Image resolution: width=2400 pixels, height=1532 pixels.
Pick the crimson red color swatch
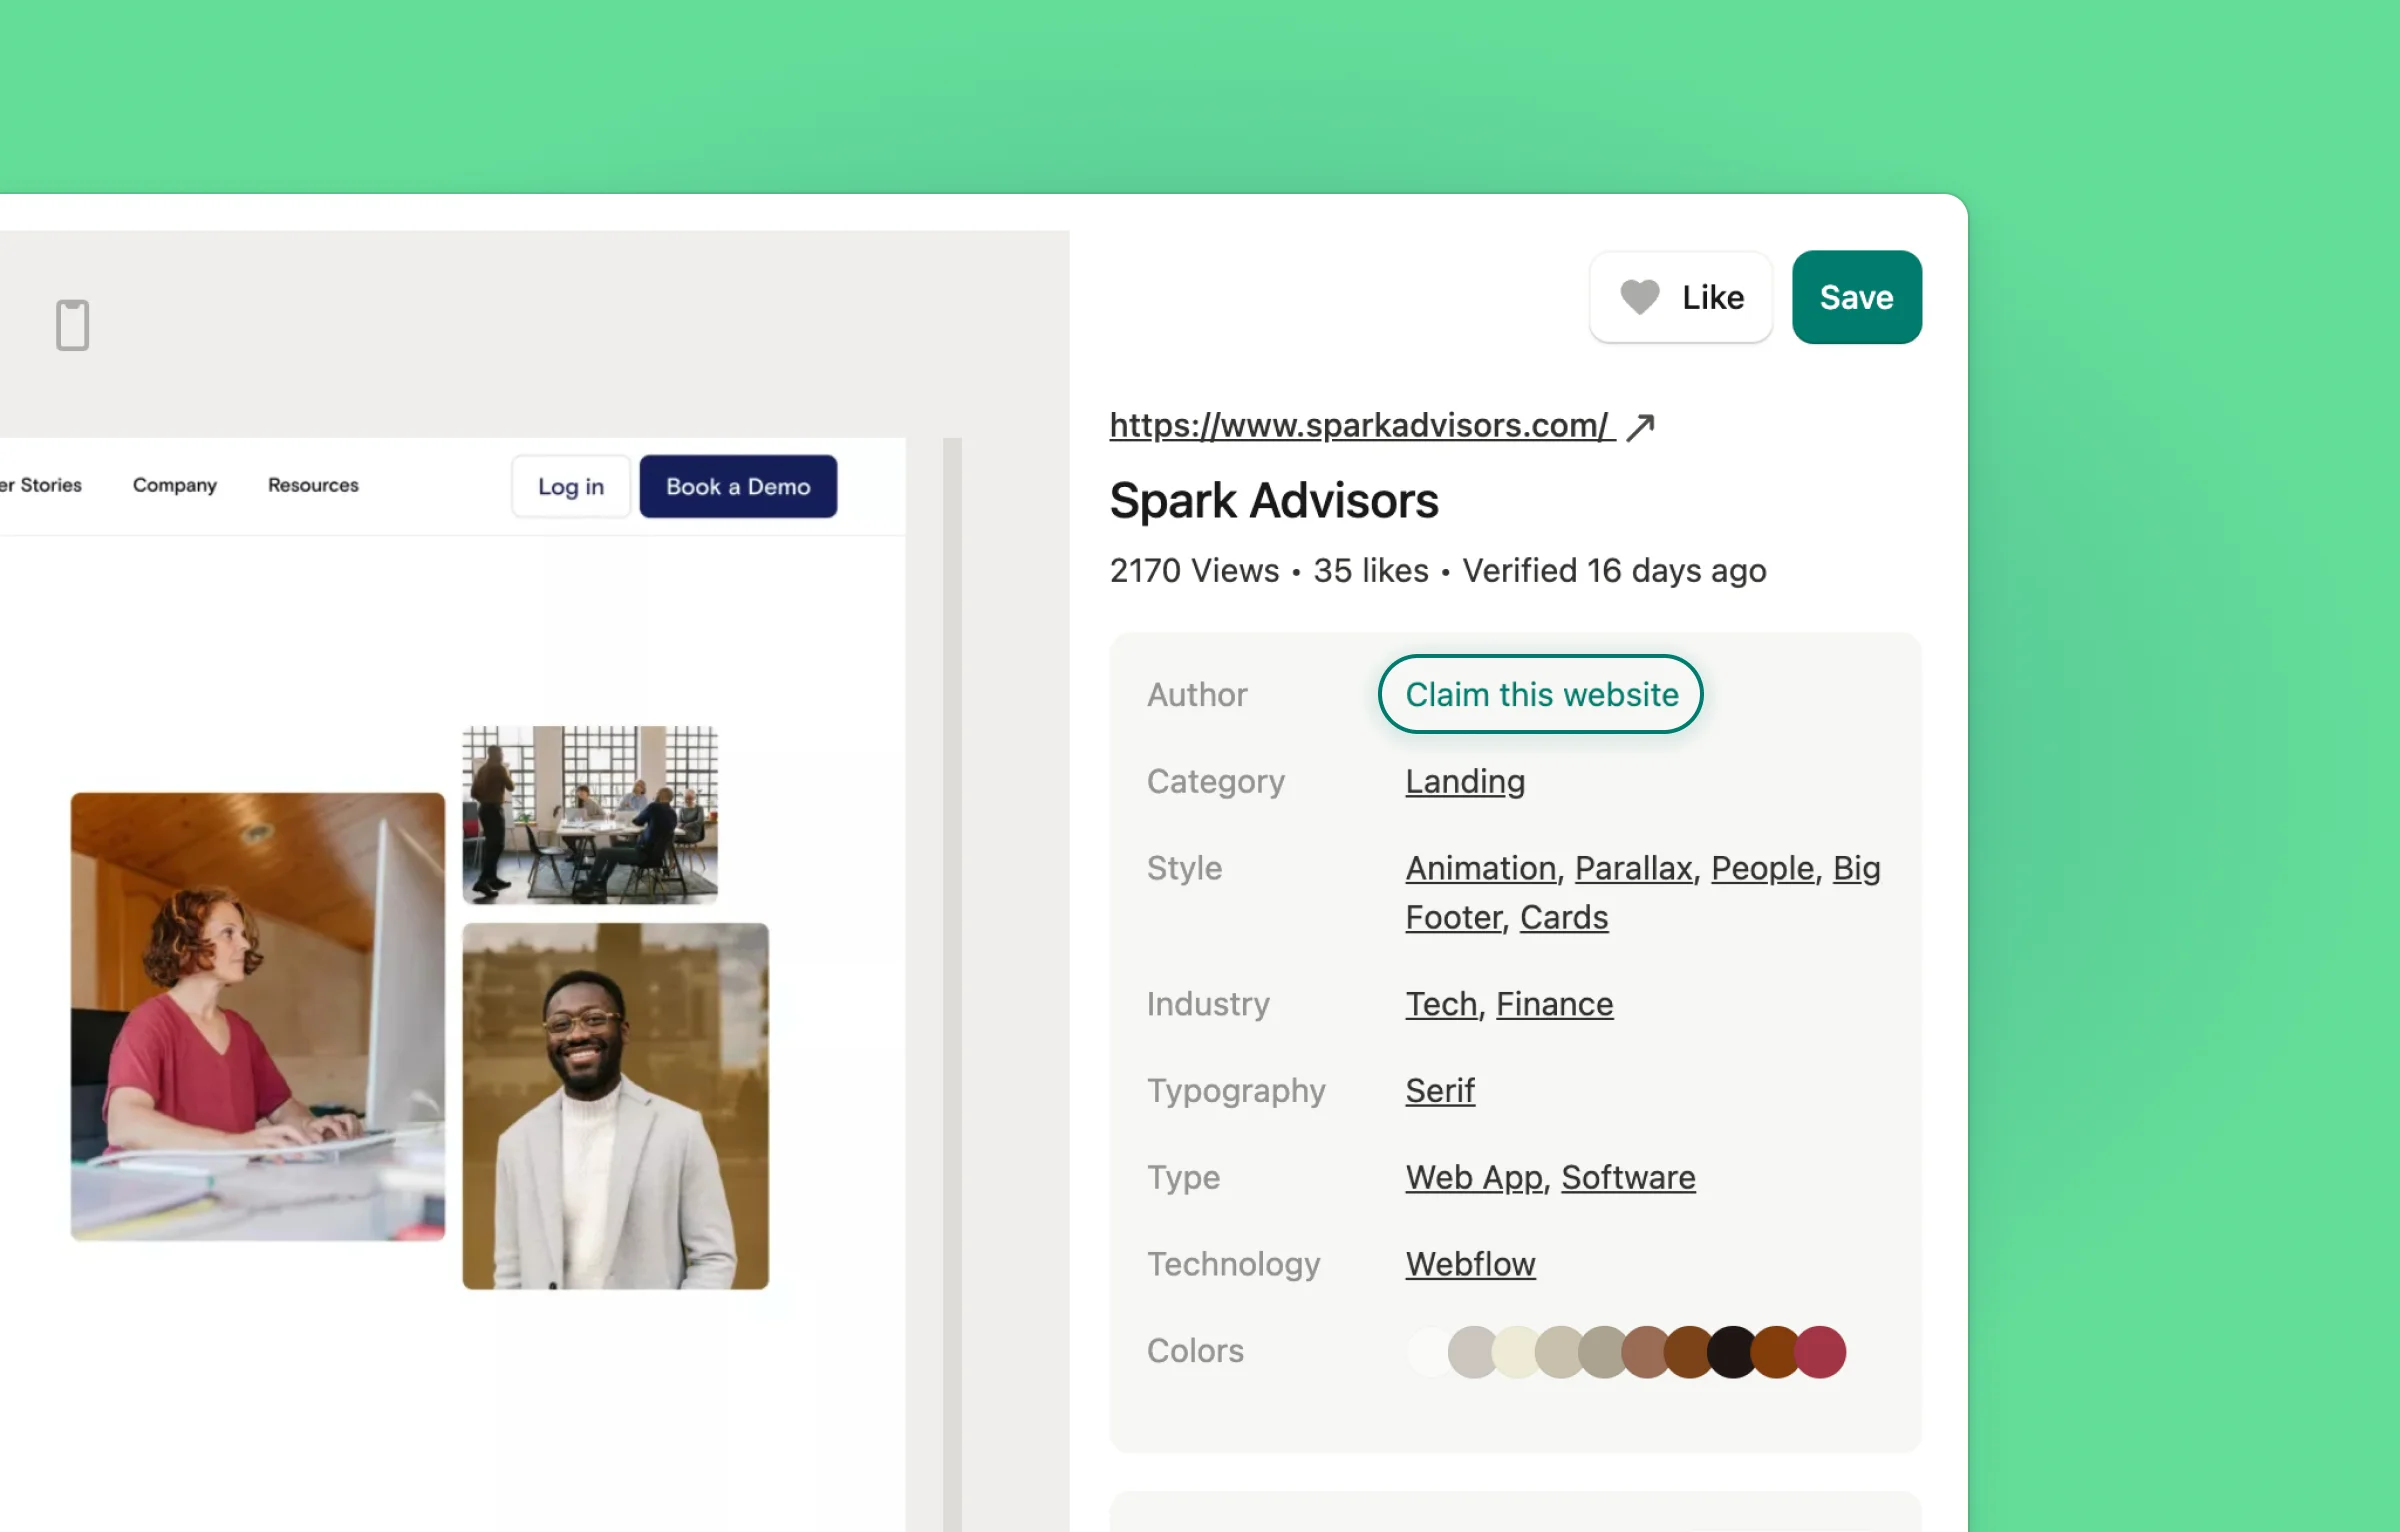1820,1352
